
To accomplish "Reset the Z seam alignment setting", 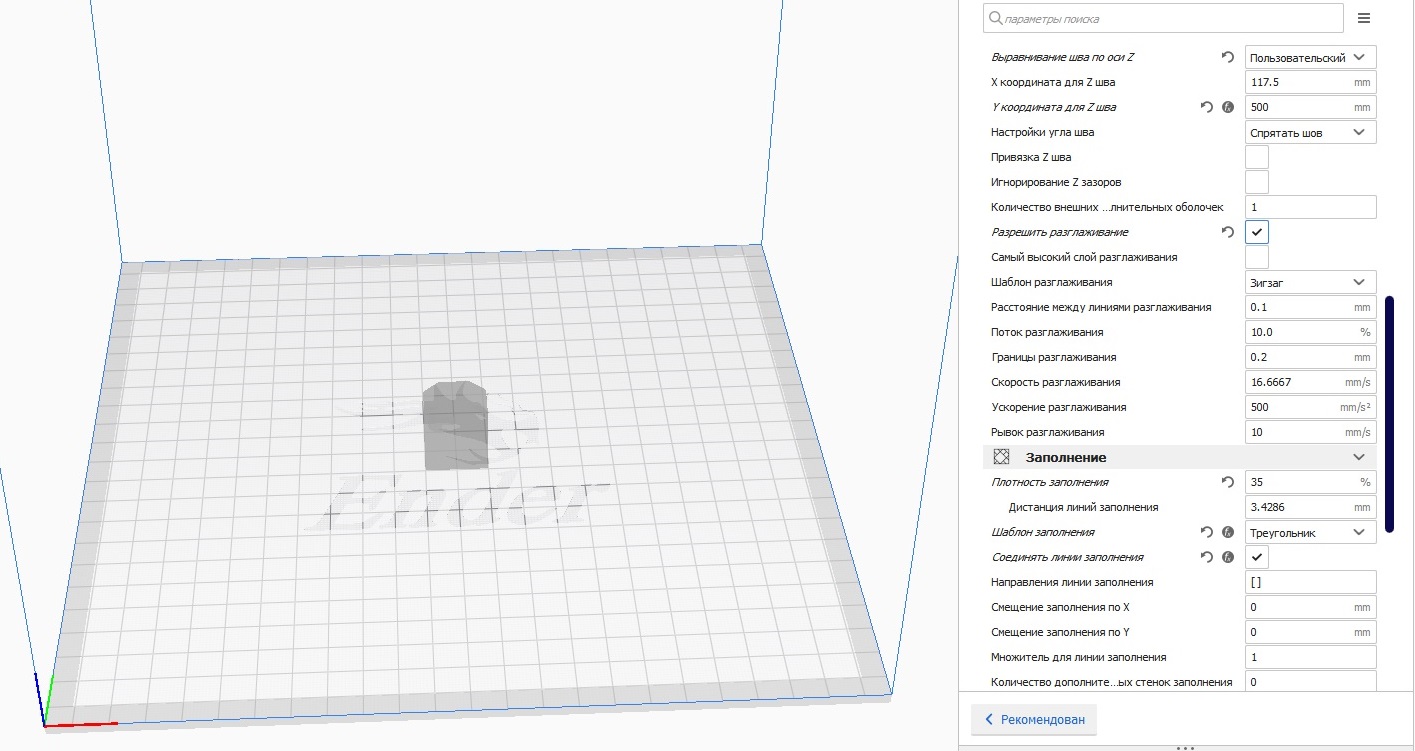I will 1228,57.
